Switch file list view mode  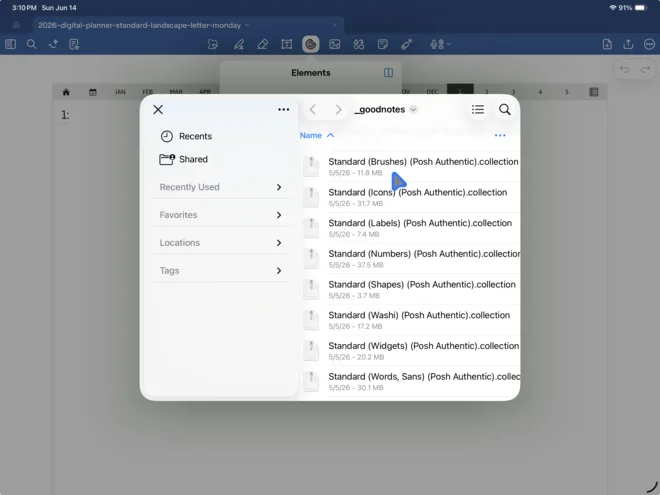[478, 109]
